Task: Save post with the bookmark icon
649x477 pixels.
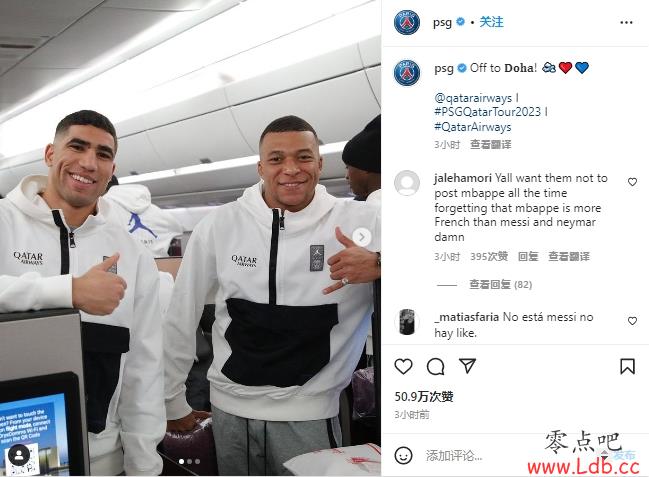Action: click(627, 366)
